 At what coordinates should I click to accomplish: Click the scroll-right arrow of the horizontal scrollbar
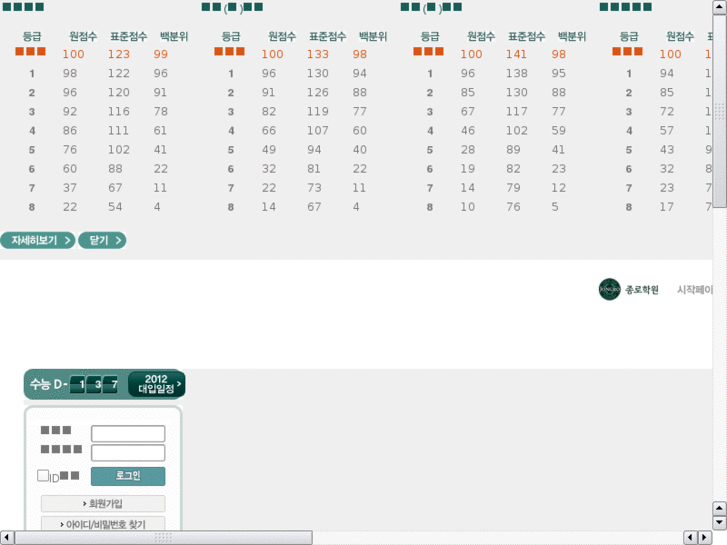coord(705,538)
